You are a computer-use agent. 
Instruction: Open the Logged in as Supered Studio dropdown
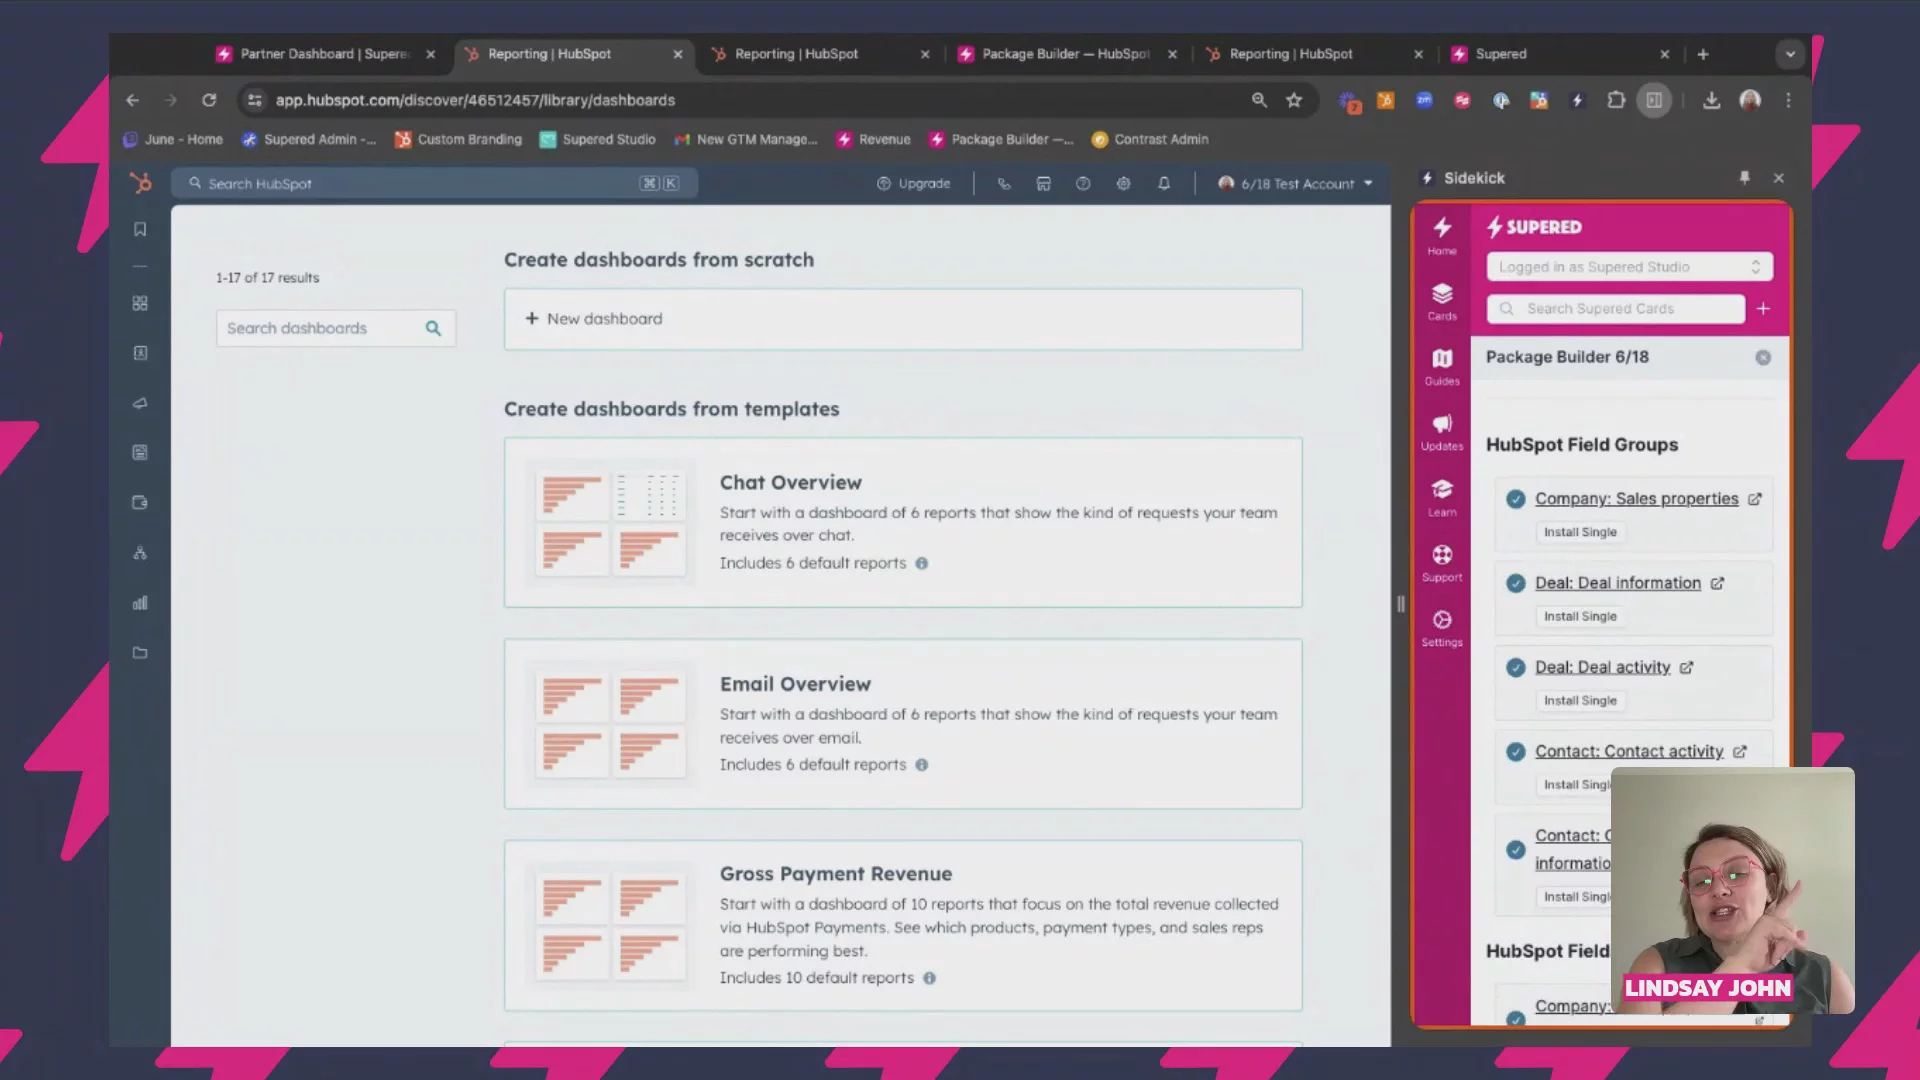pos(1629,267)
